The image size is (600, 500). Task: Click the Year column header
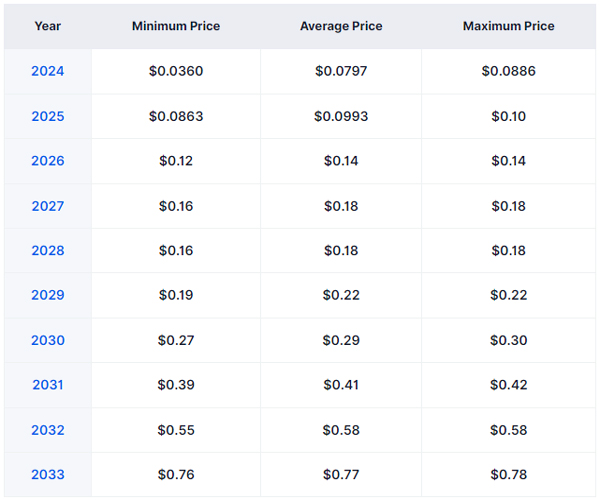click(47, 26)
